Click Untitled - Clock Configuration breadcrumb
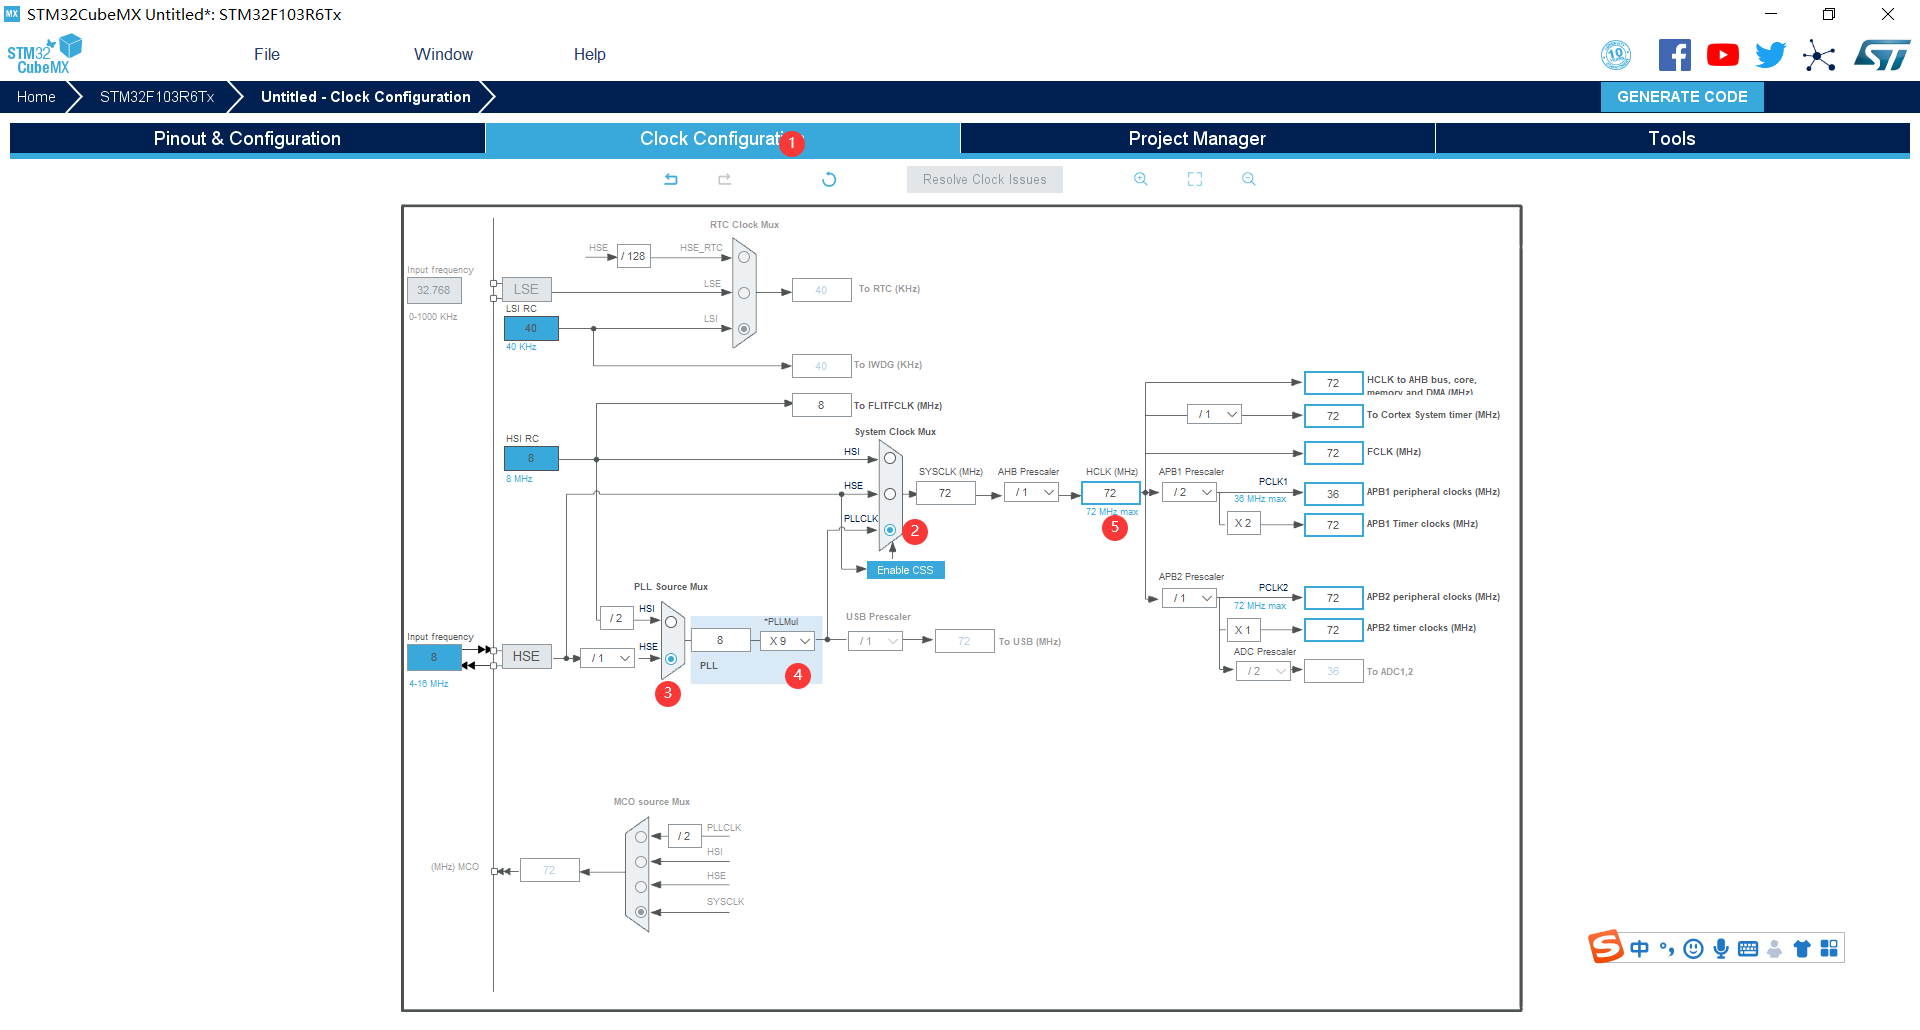Screen dimensions: 1920x1030 point(365,97)
